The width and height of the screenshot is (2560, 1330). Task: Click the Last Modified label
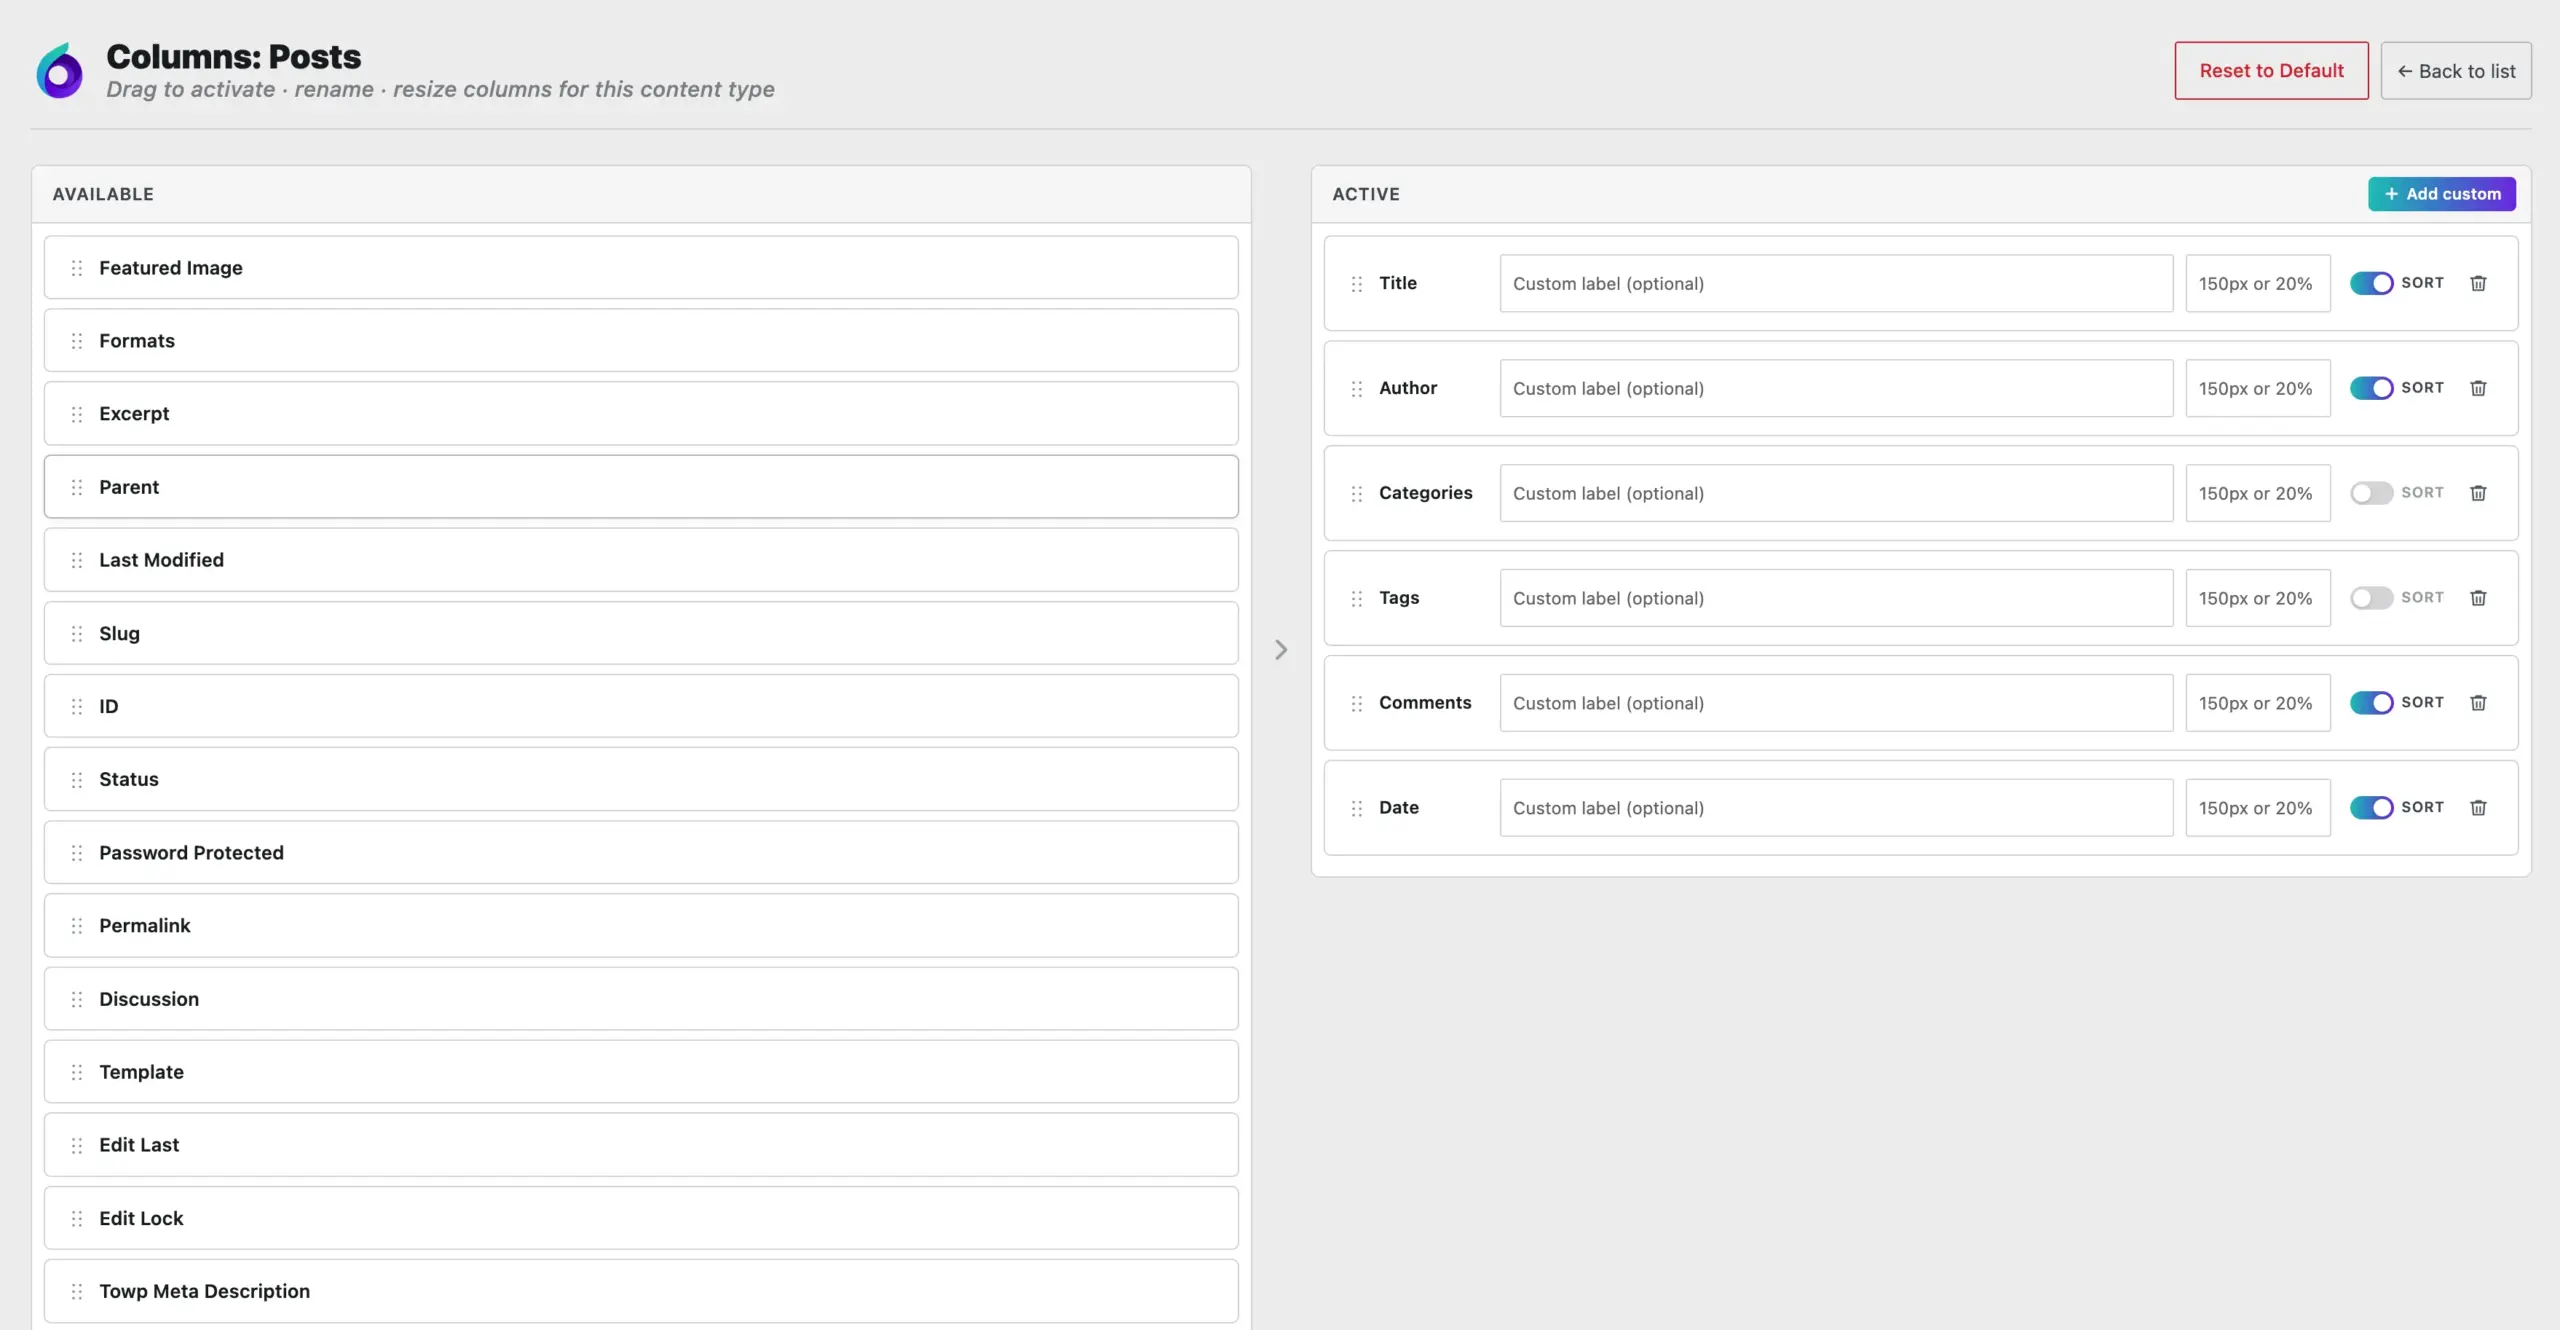(161, 560)
